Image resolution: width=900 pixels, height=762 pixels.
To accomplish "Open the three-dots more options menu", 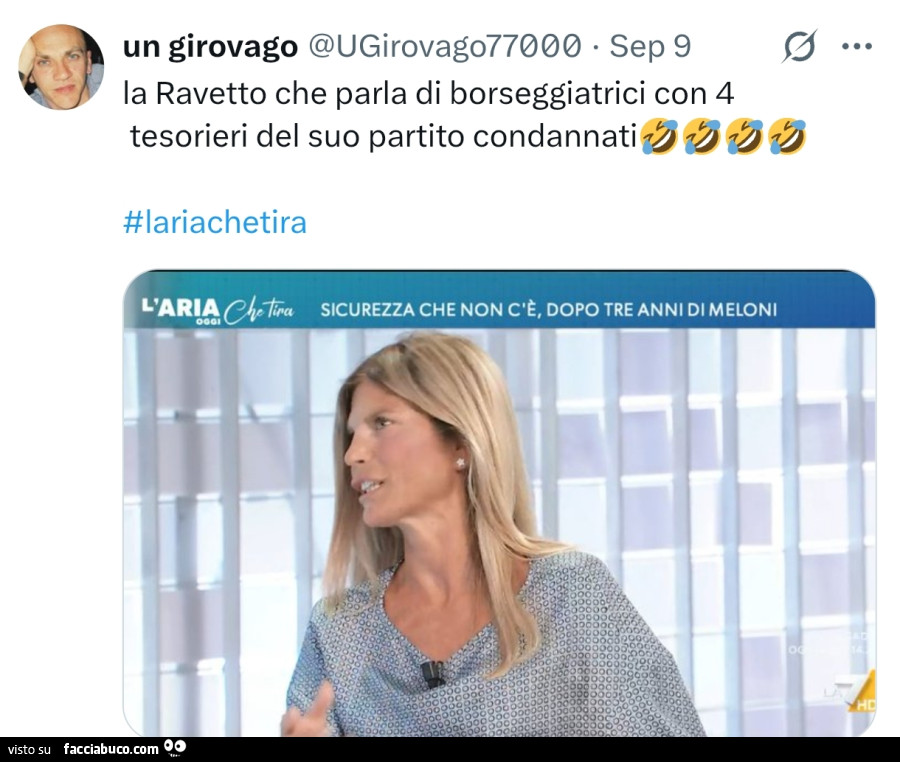I will click(856, 46).
